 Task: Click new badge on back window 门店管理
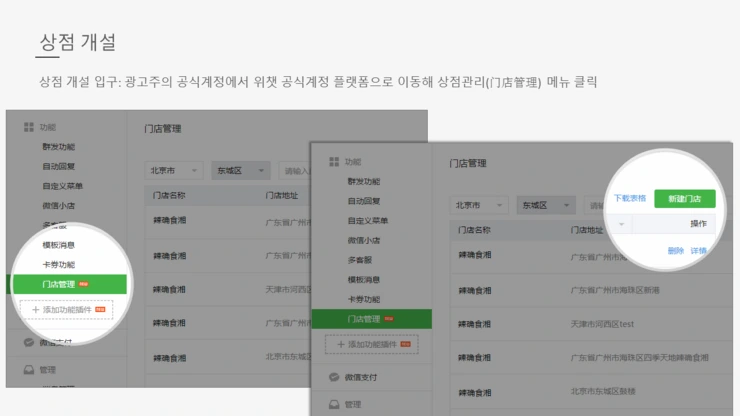(84, 284)
